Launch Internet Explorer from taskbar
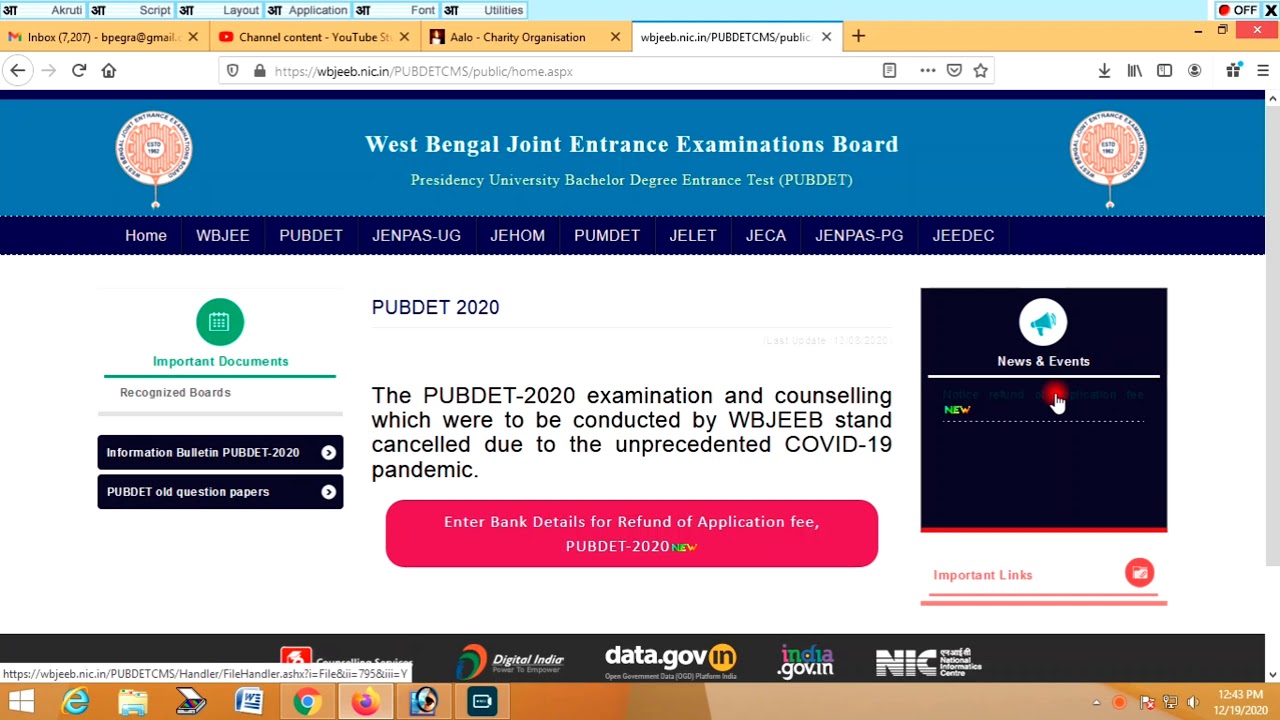1280x720 pixels. click(x=75, y=702)
